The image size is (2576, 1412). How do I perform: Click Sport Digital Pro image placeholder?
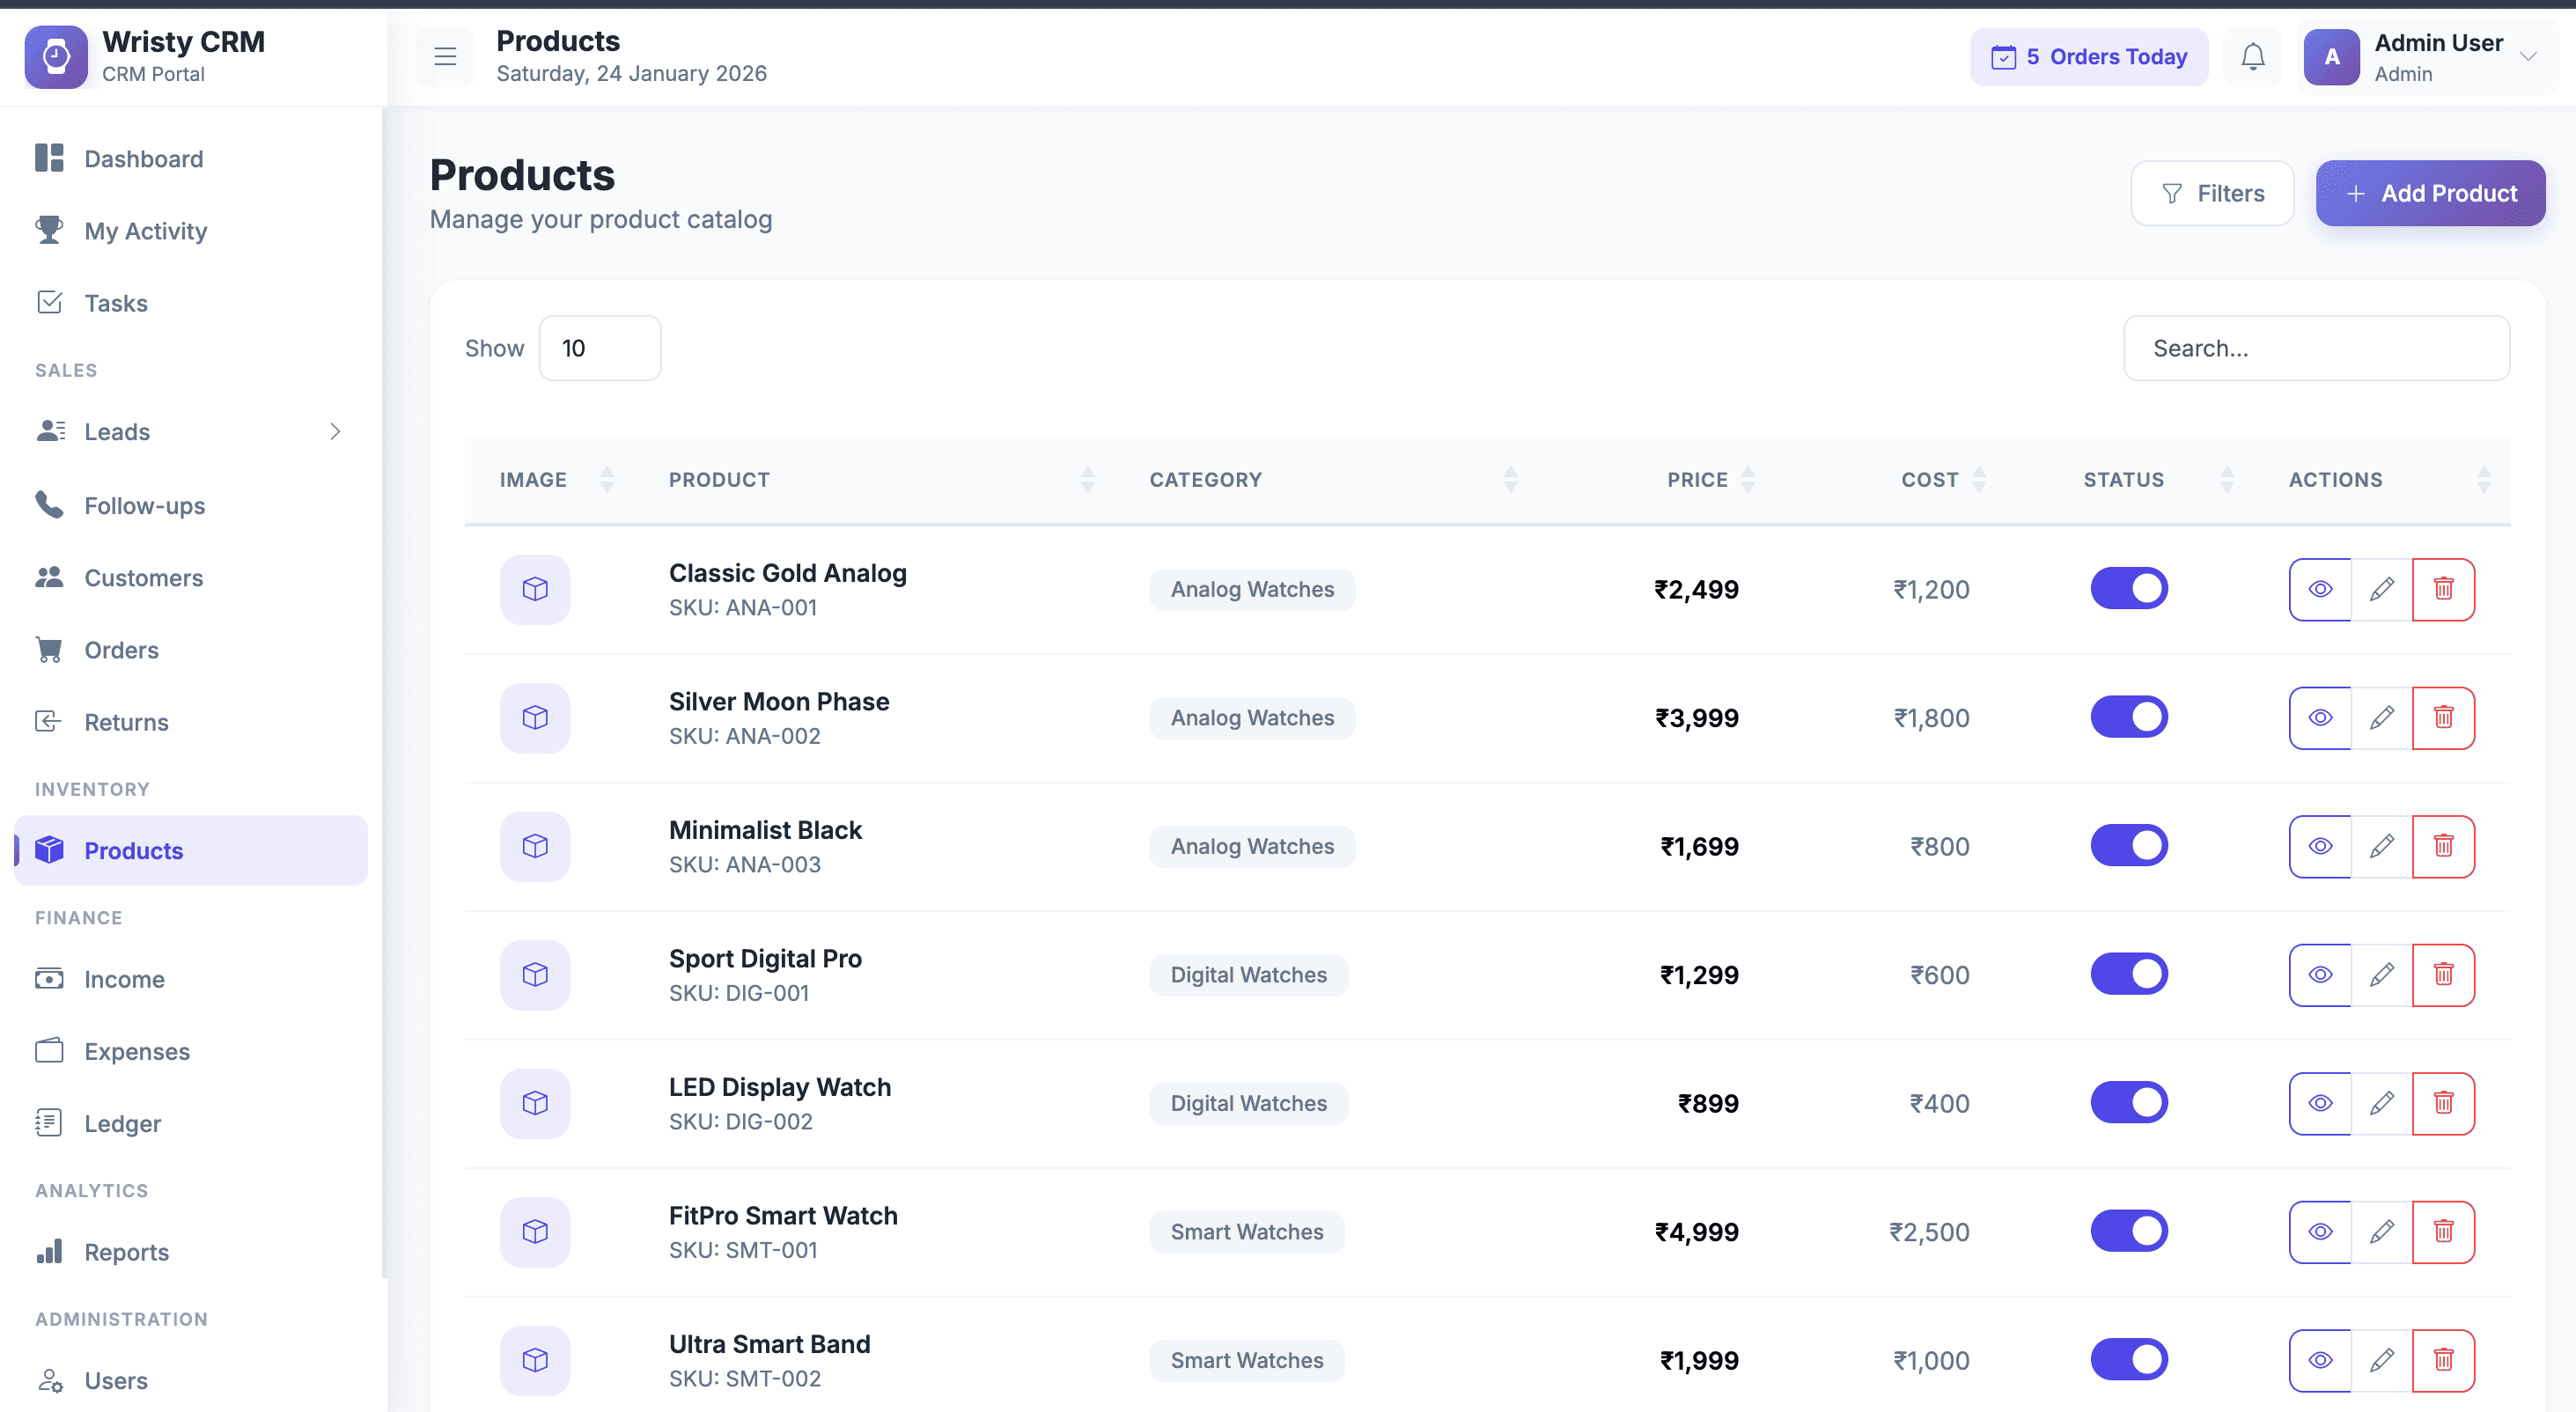tap(535, 974)
